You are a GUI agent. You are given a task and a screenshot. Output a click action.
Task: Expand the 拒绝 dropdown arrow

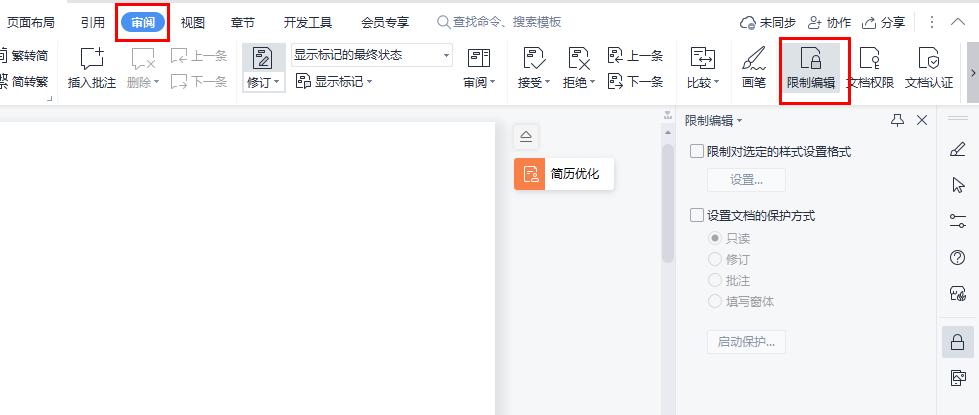point(593,82)
